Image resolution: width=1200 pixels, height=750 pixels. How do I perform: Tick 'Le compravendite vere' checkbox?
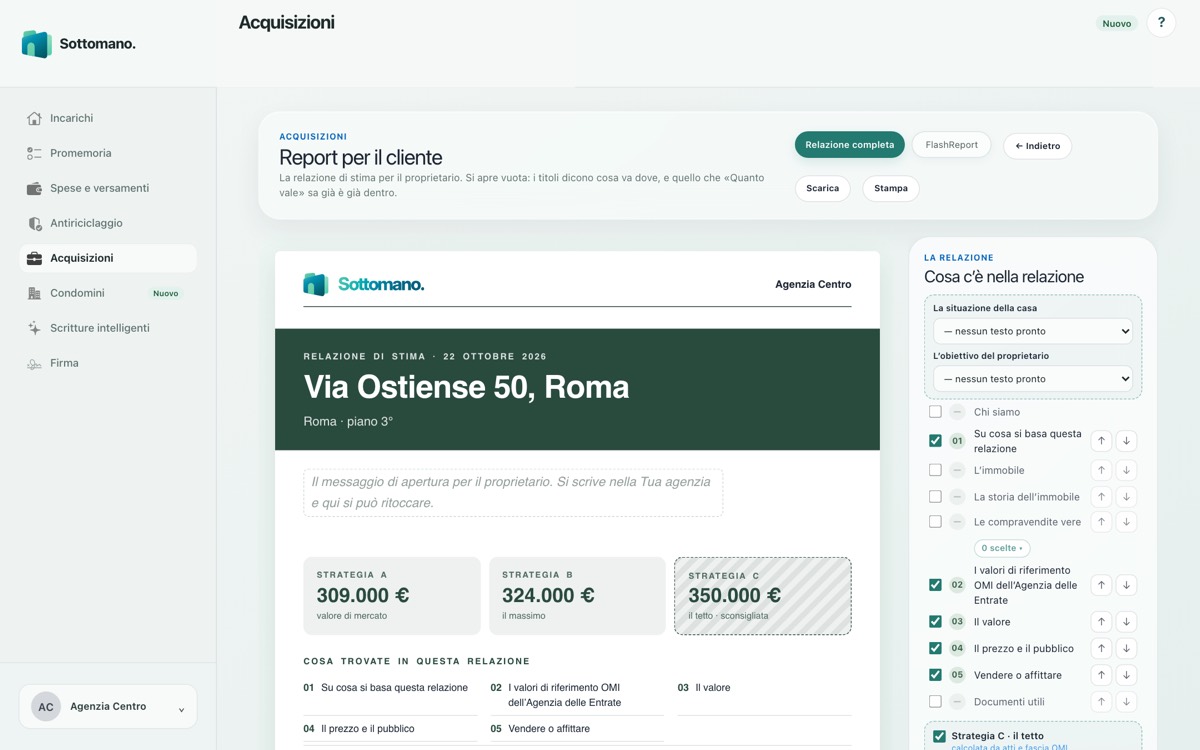coord(935,522)
